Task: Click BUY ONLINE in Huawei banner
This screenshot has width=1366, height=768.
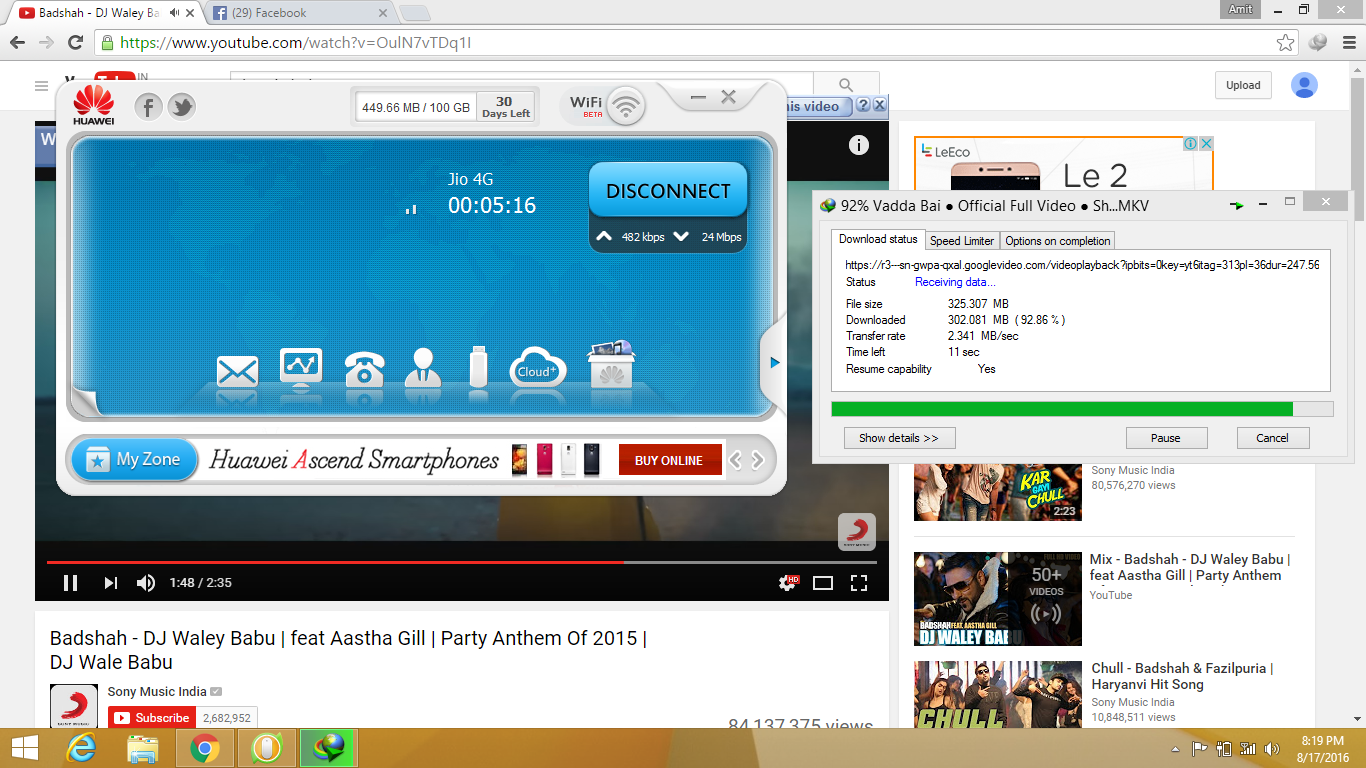Action: 669,460
